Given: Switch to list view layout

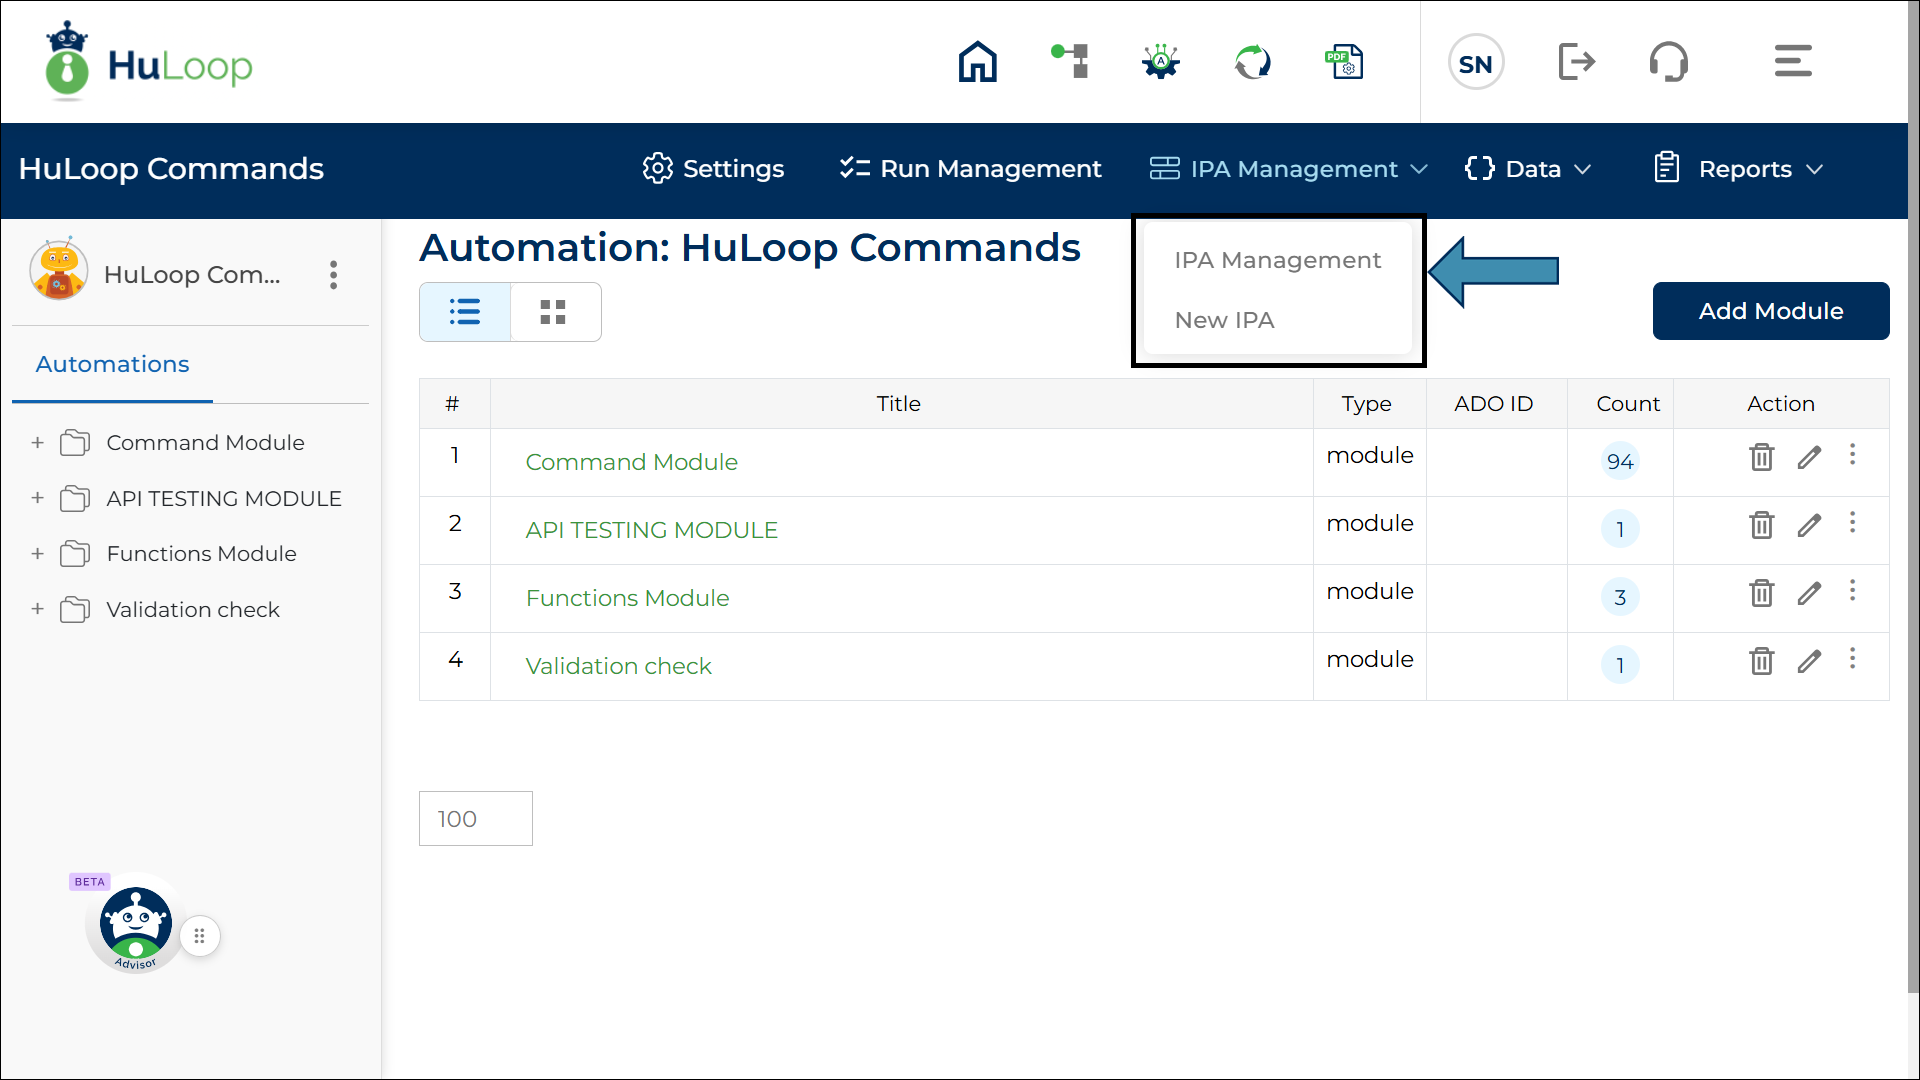Looking at the screenshot, I should pos(464,311).
